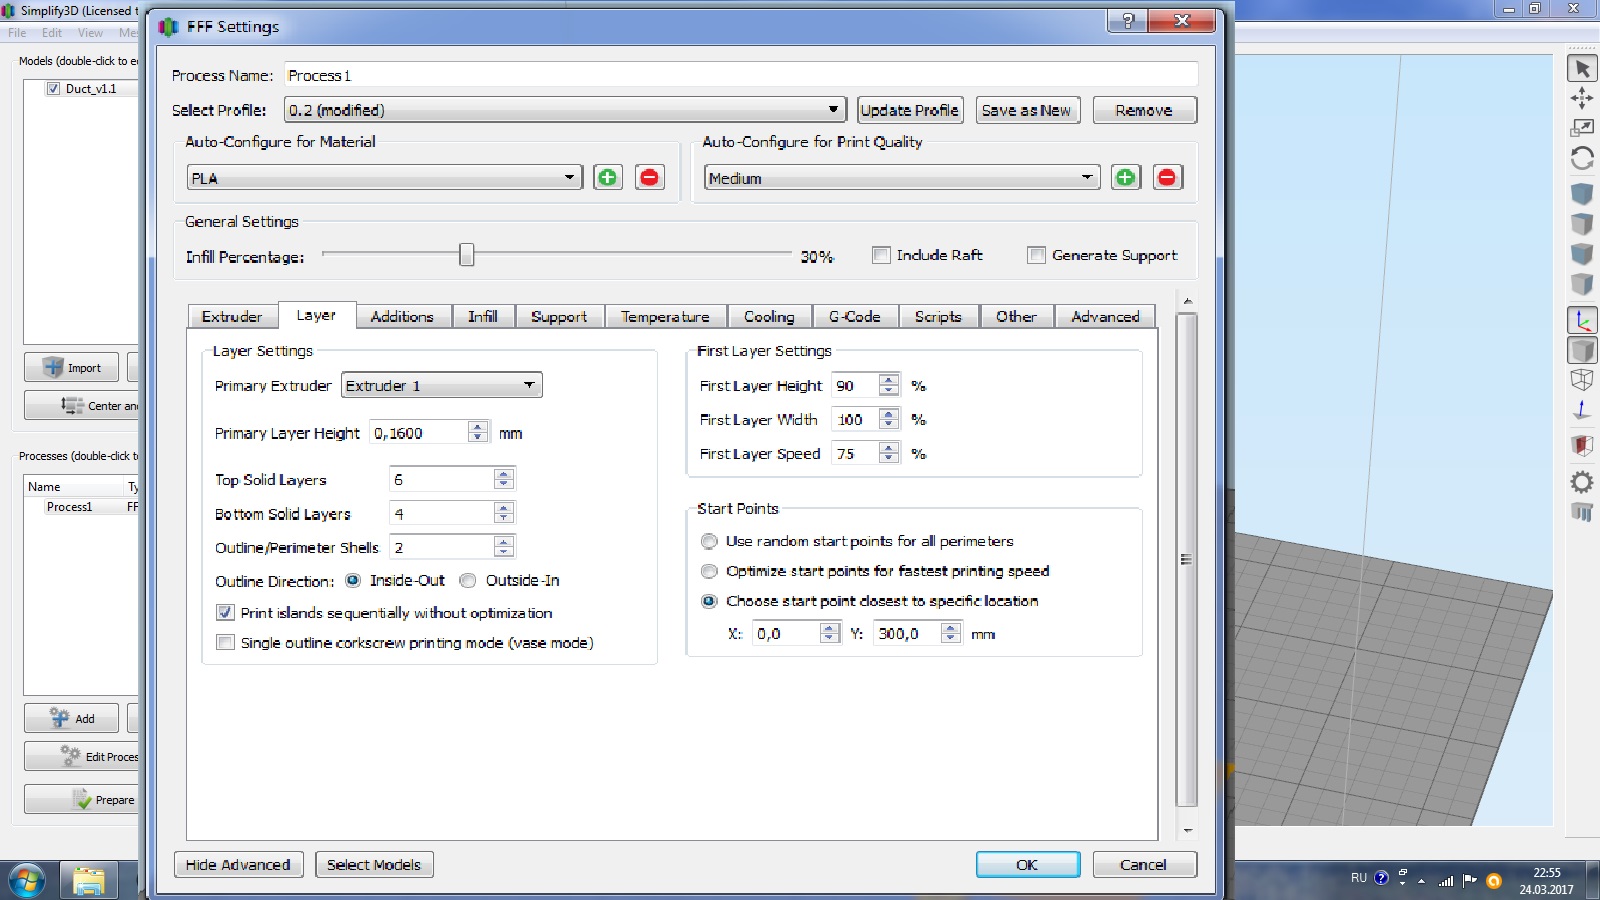Click the FFF Settings vertical scrollbar

click(1187, 560)
